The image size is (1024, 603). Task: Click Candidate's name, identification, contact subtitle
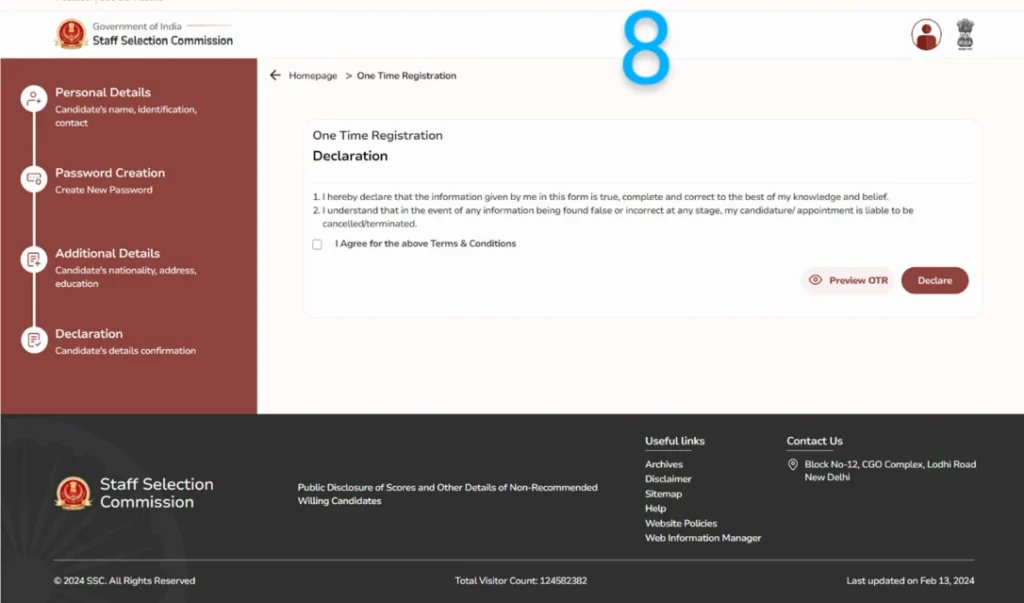(125, 116)
